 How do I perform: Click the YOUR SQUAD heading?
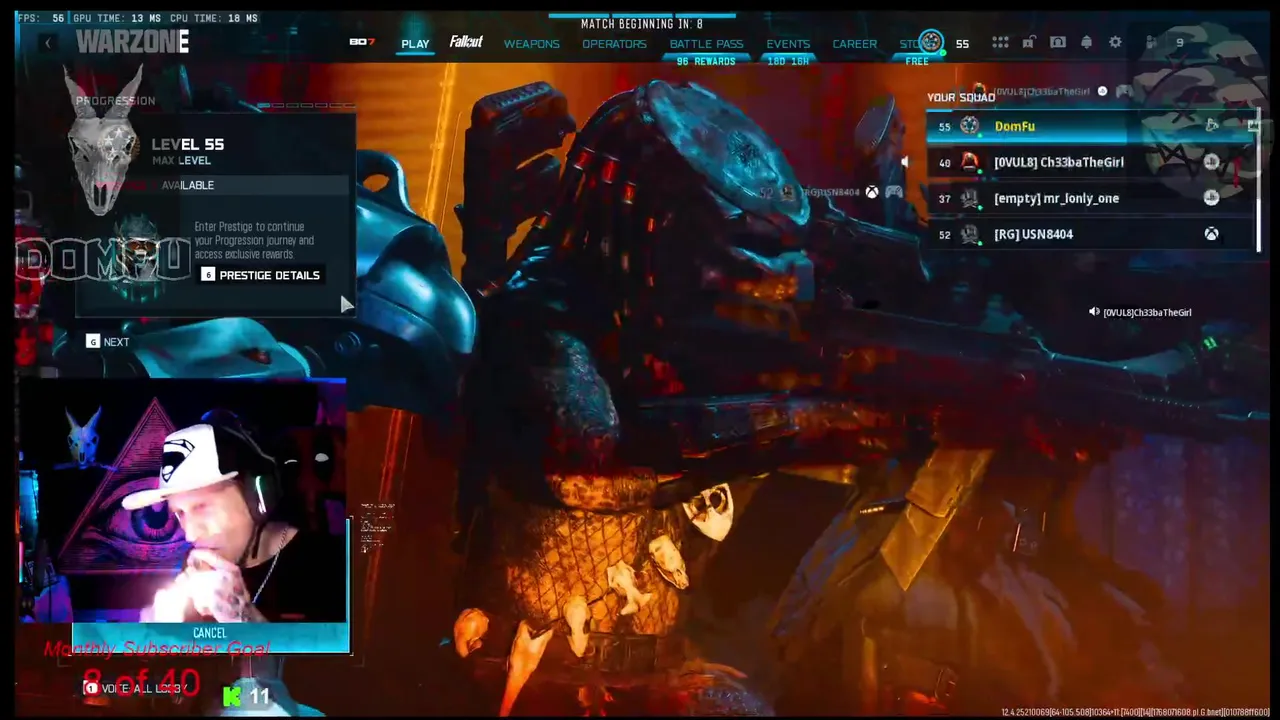pos(961,97)
